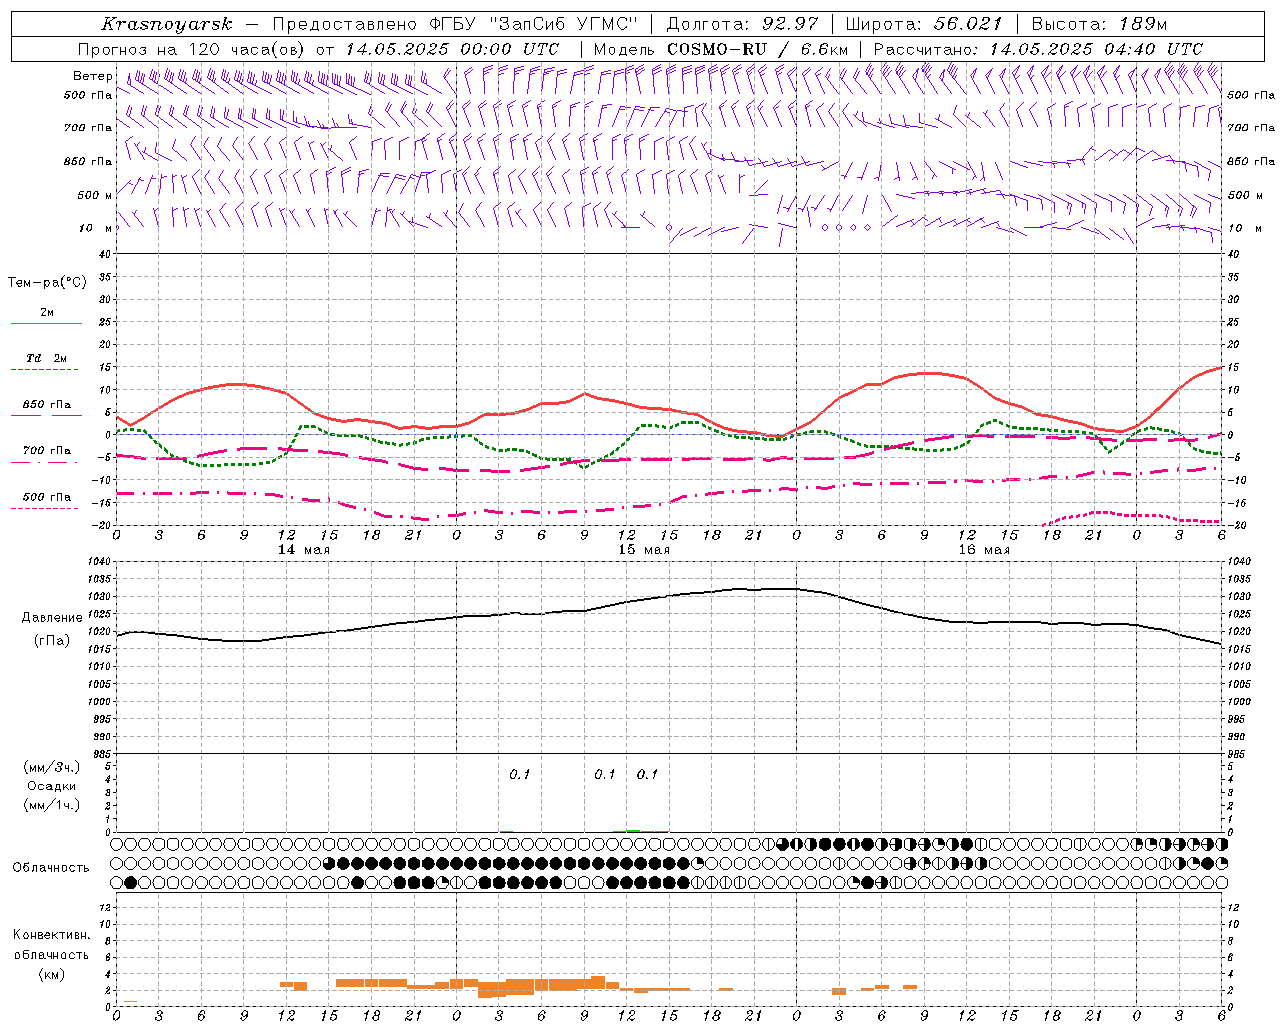Click the Конвективн. label

[51, 934]
